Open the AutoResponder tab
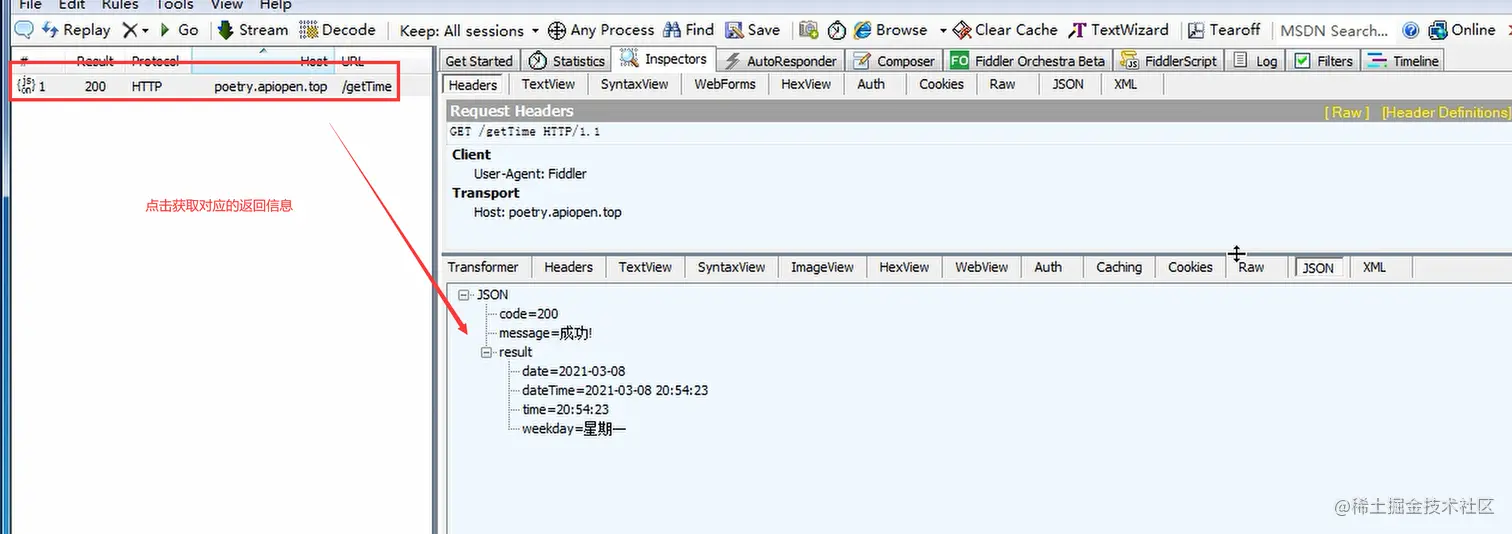This screenshot has height=534, width=1512. coord(781,61)
